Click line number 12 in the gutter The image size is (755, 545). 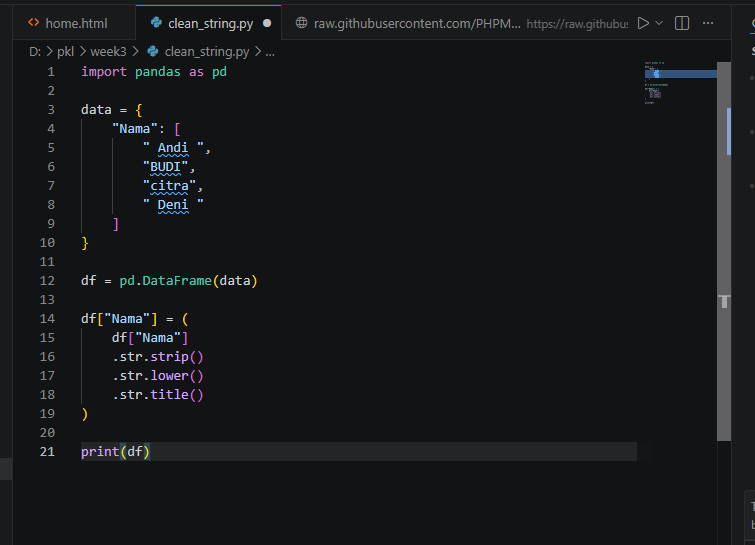(x=47, y=281)
